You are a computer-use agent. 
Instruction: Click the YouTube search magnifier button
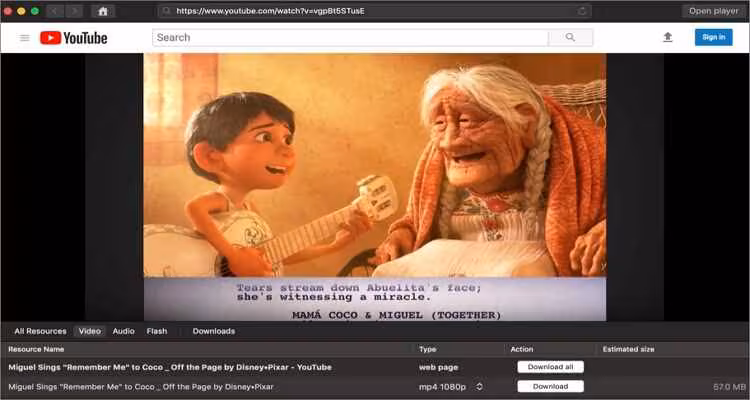(570, 37)
